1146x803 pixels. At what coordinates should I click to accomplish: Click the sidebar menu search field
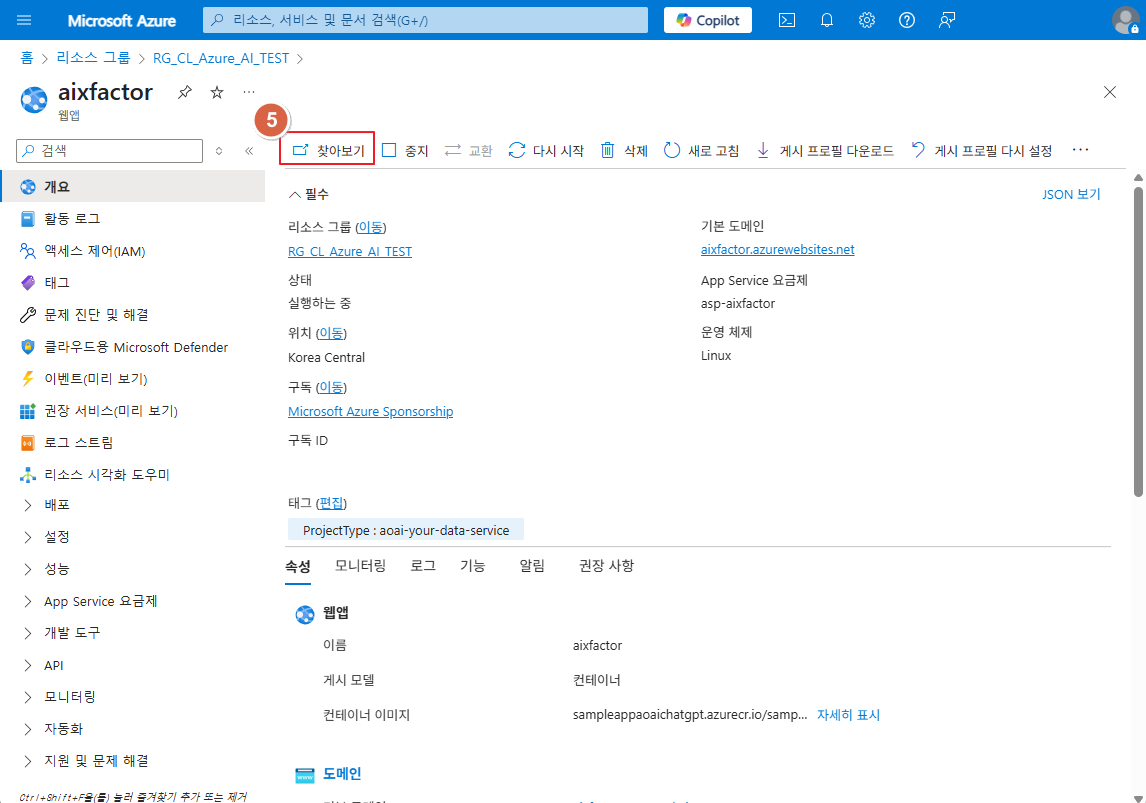point(110,151)
